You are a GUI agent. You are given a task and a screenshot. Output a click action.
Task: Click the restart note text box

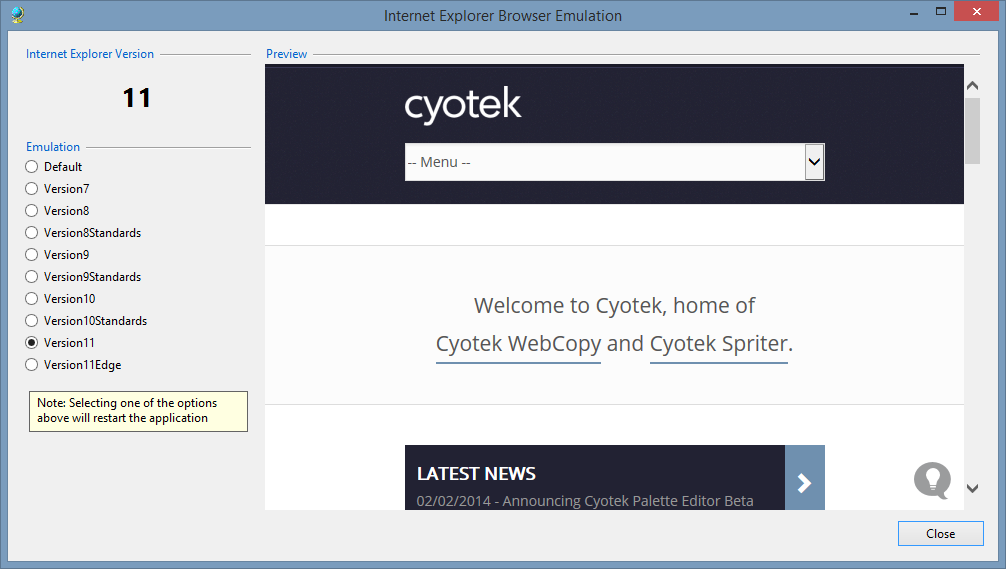tap(138, 411)
